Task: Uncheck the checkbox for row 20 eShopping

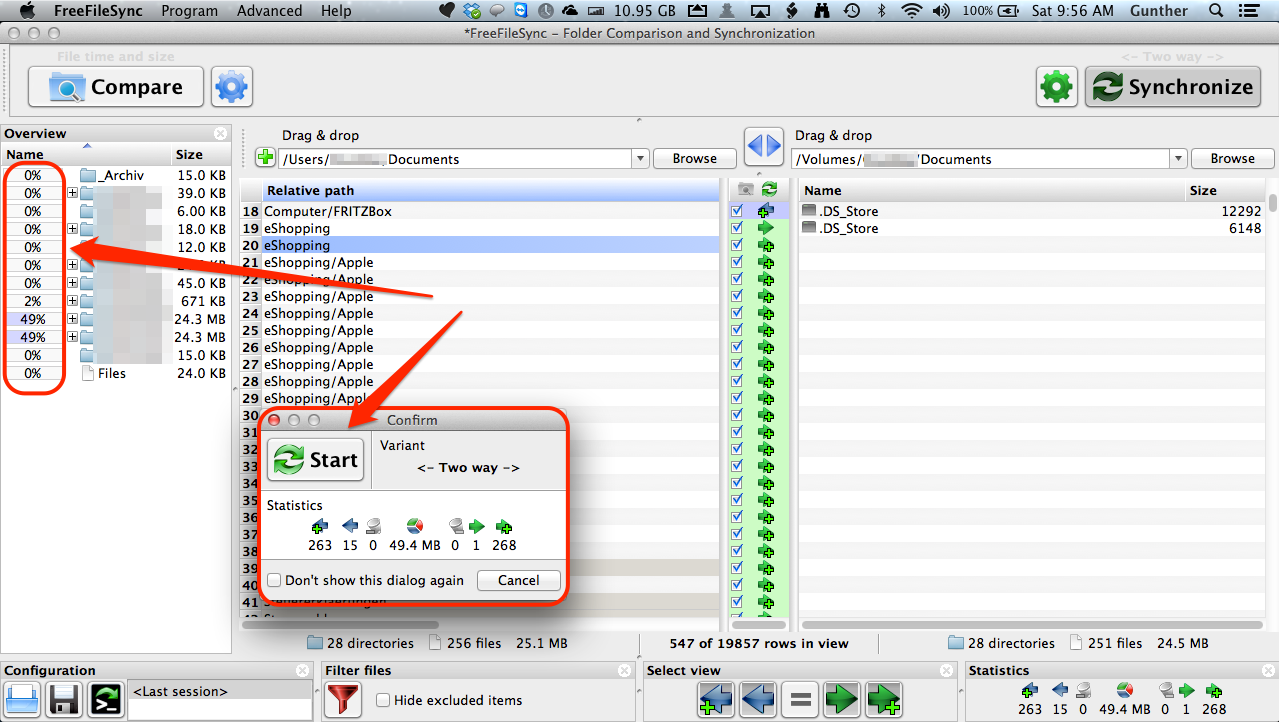Action: tap(737, 245)
